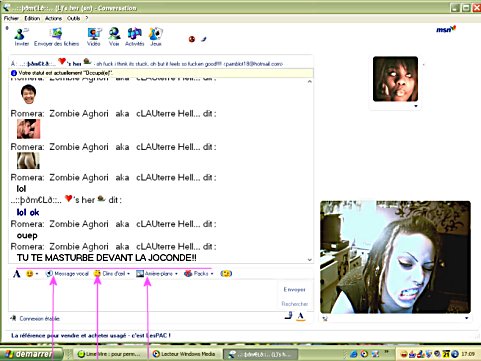Start a Vidéo call
481x361 pixels.
pyautogui.click(x=94, y=34)
